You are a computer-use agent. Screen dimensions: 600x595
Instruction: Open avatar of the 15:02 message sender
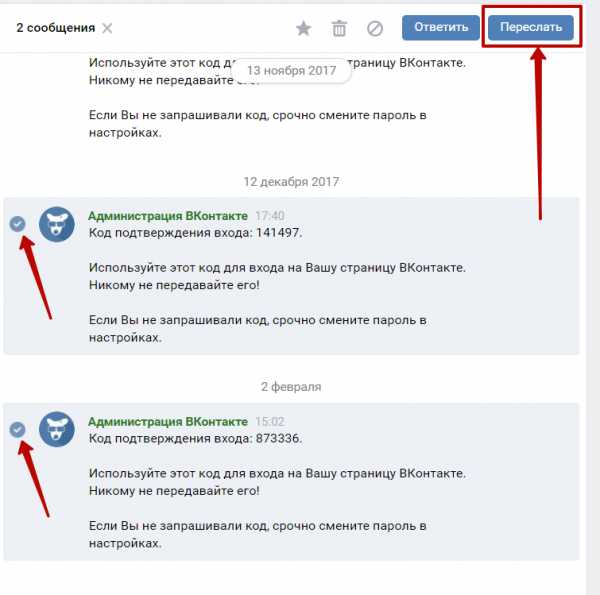[x=57, y=429]
